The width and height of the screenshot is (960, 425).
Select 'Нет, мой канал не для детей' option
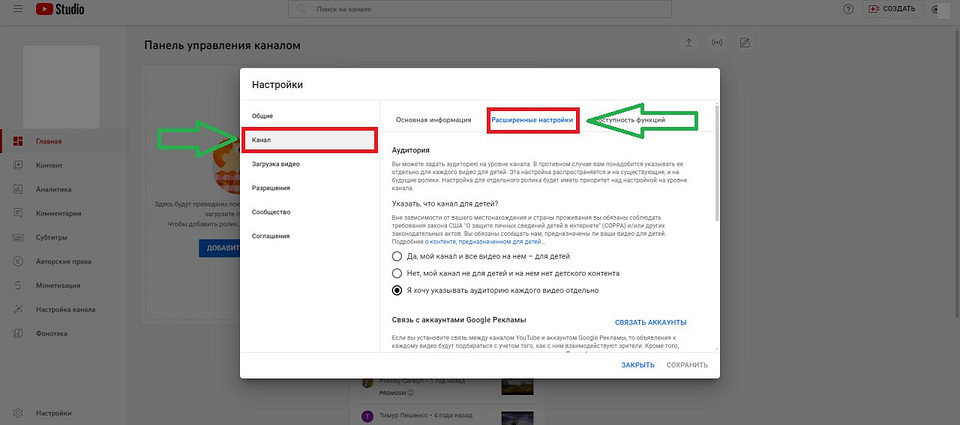398,273
